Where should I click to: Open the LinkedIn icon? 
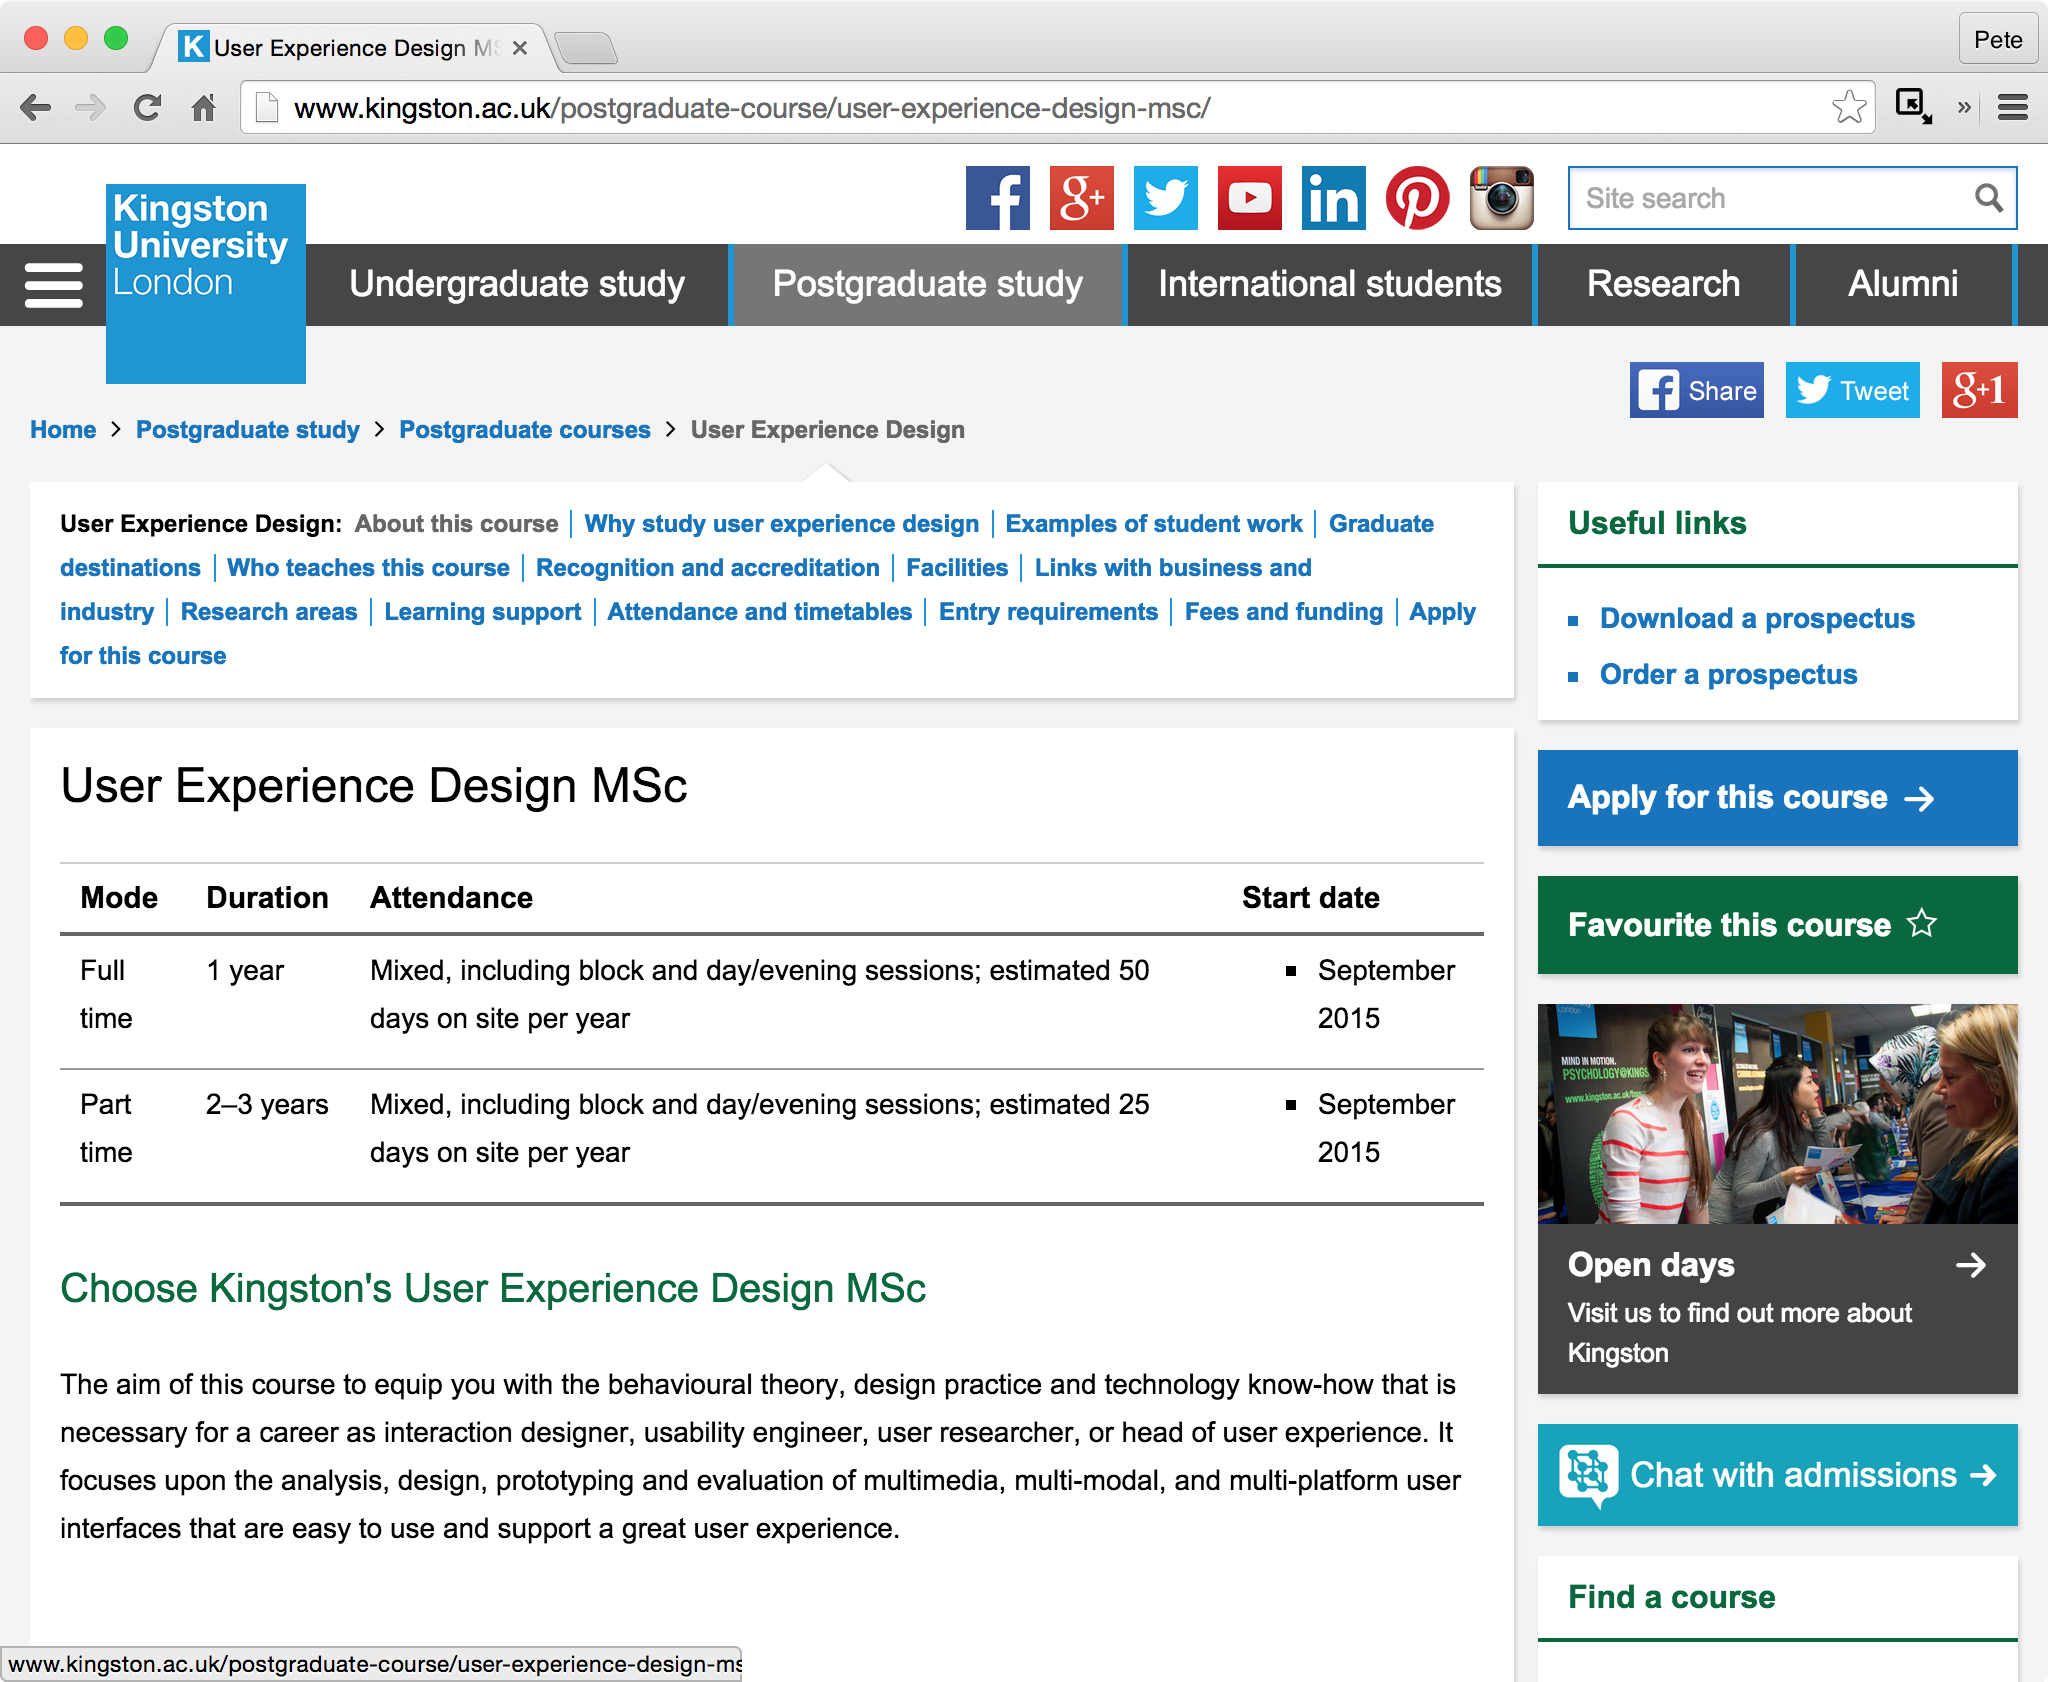coord(1332,198)
